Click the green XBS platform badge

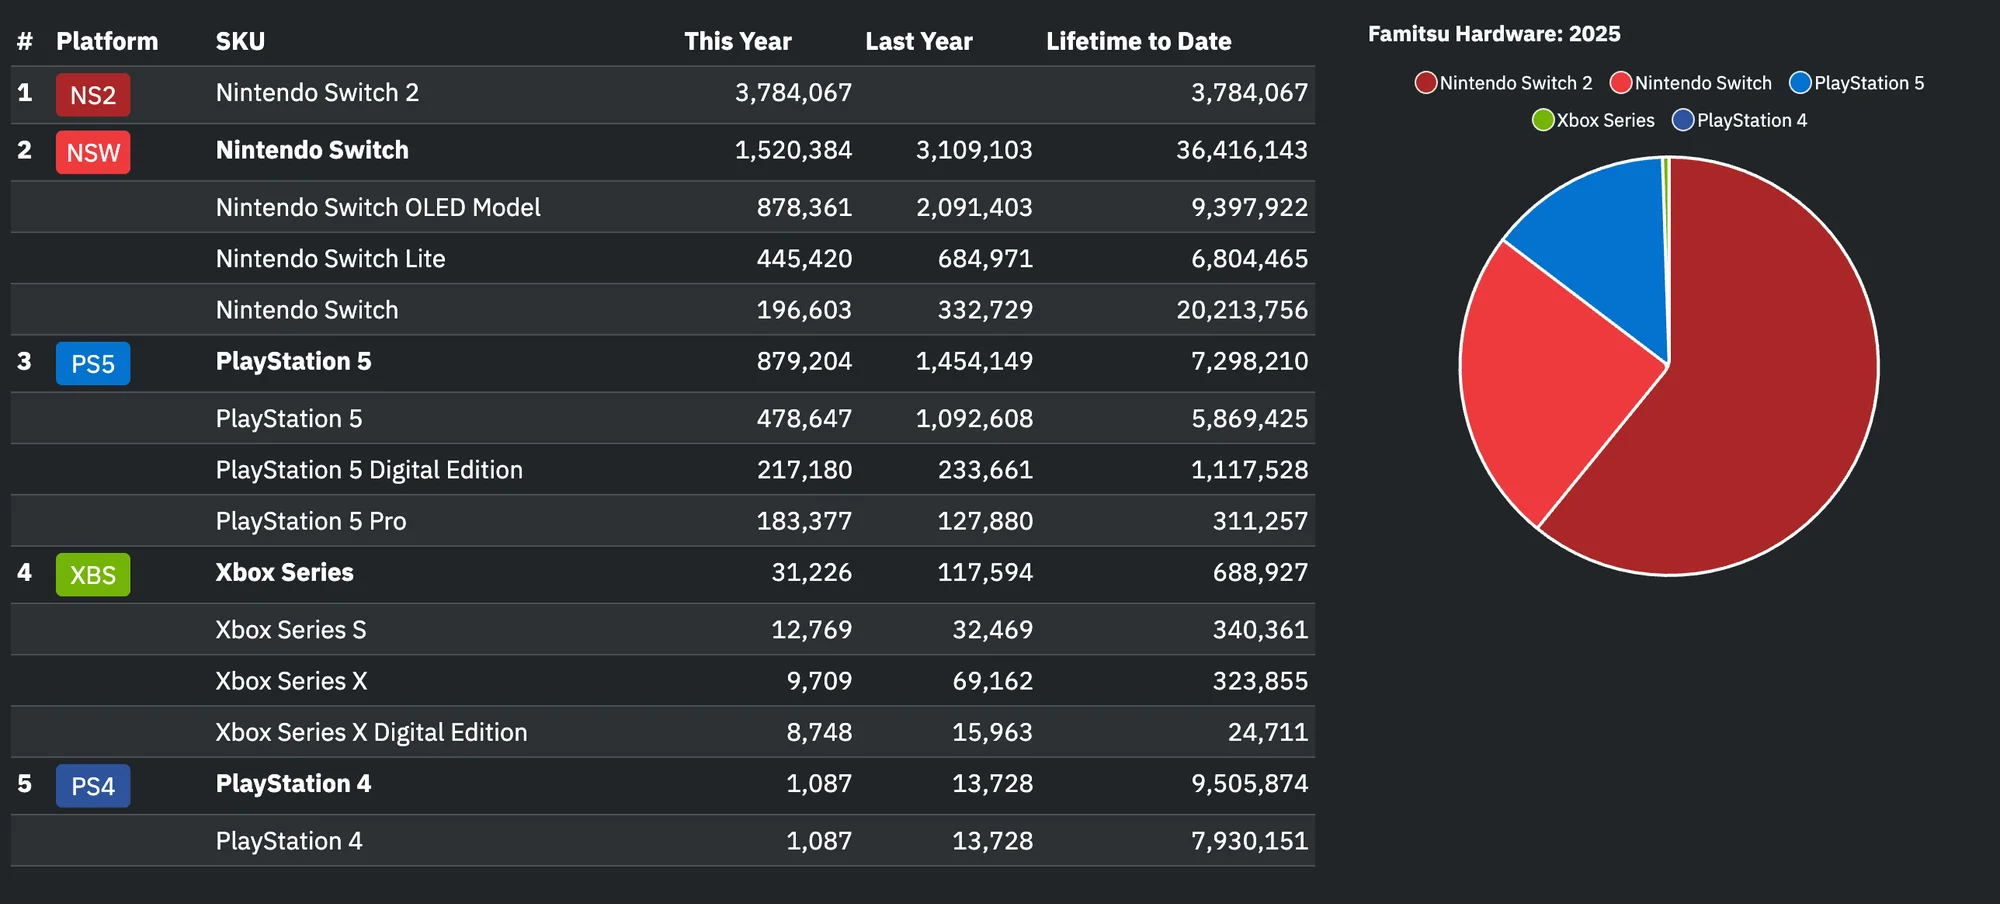click(x=93, y=575)
